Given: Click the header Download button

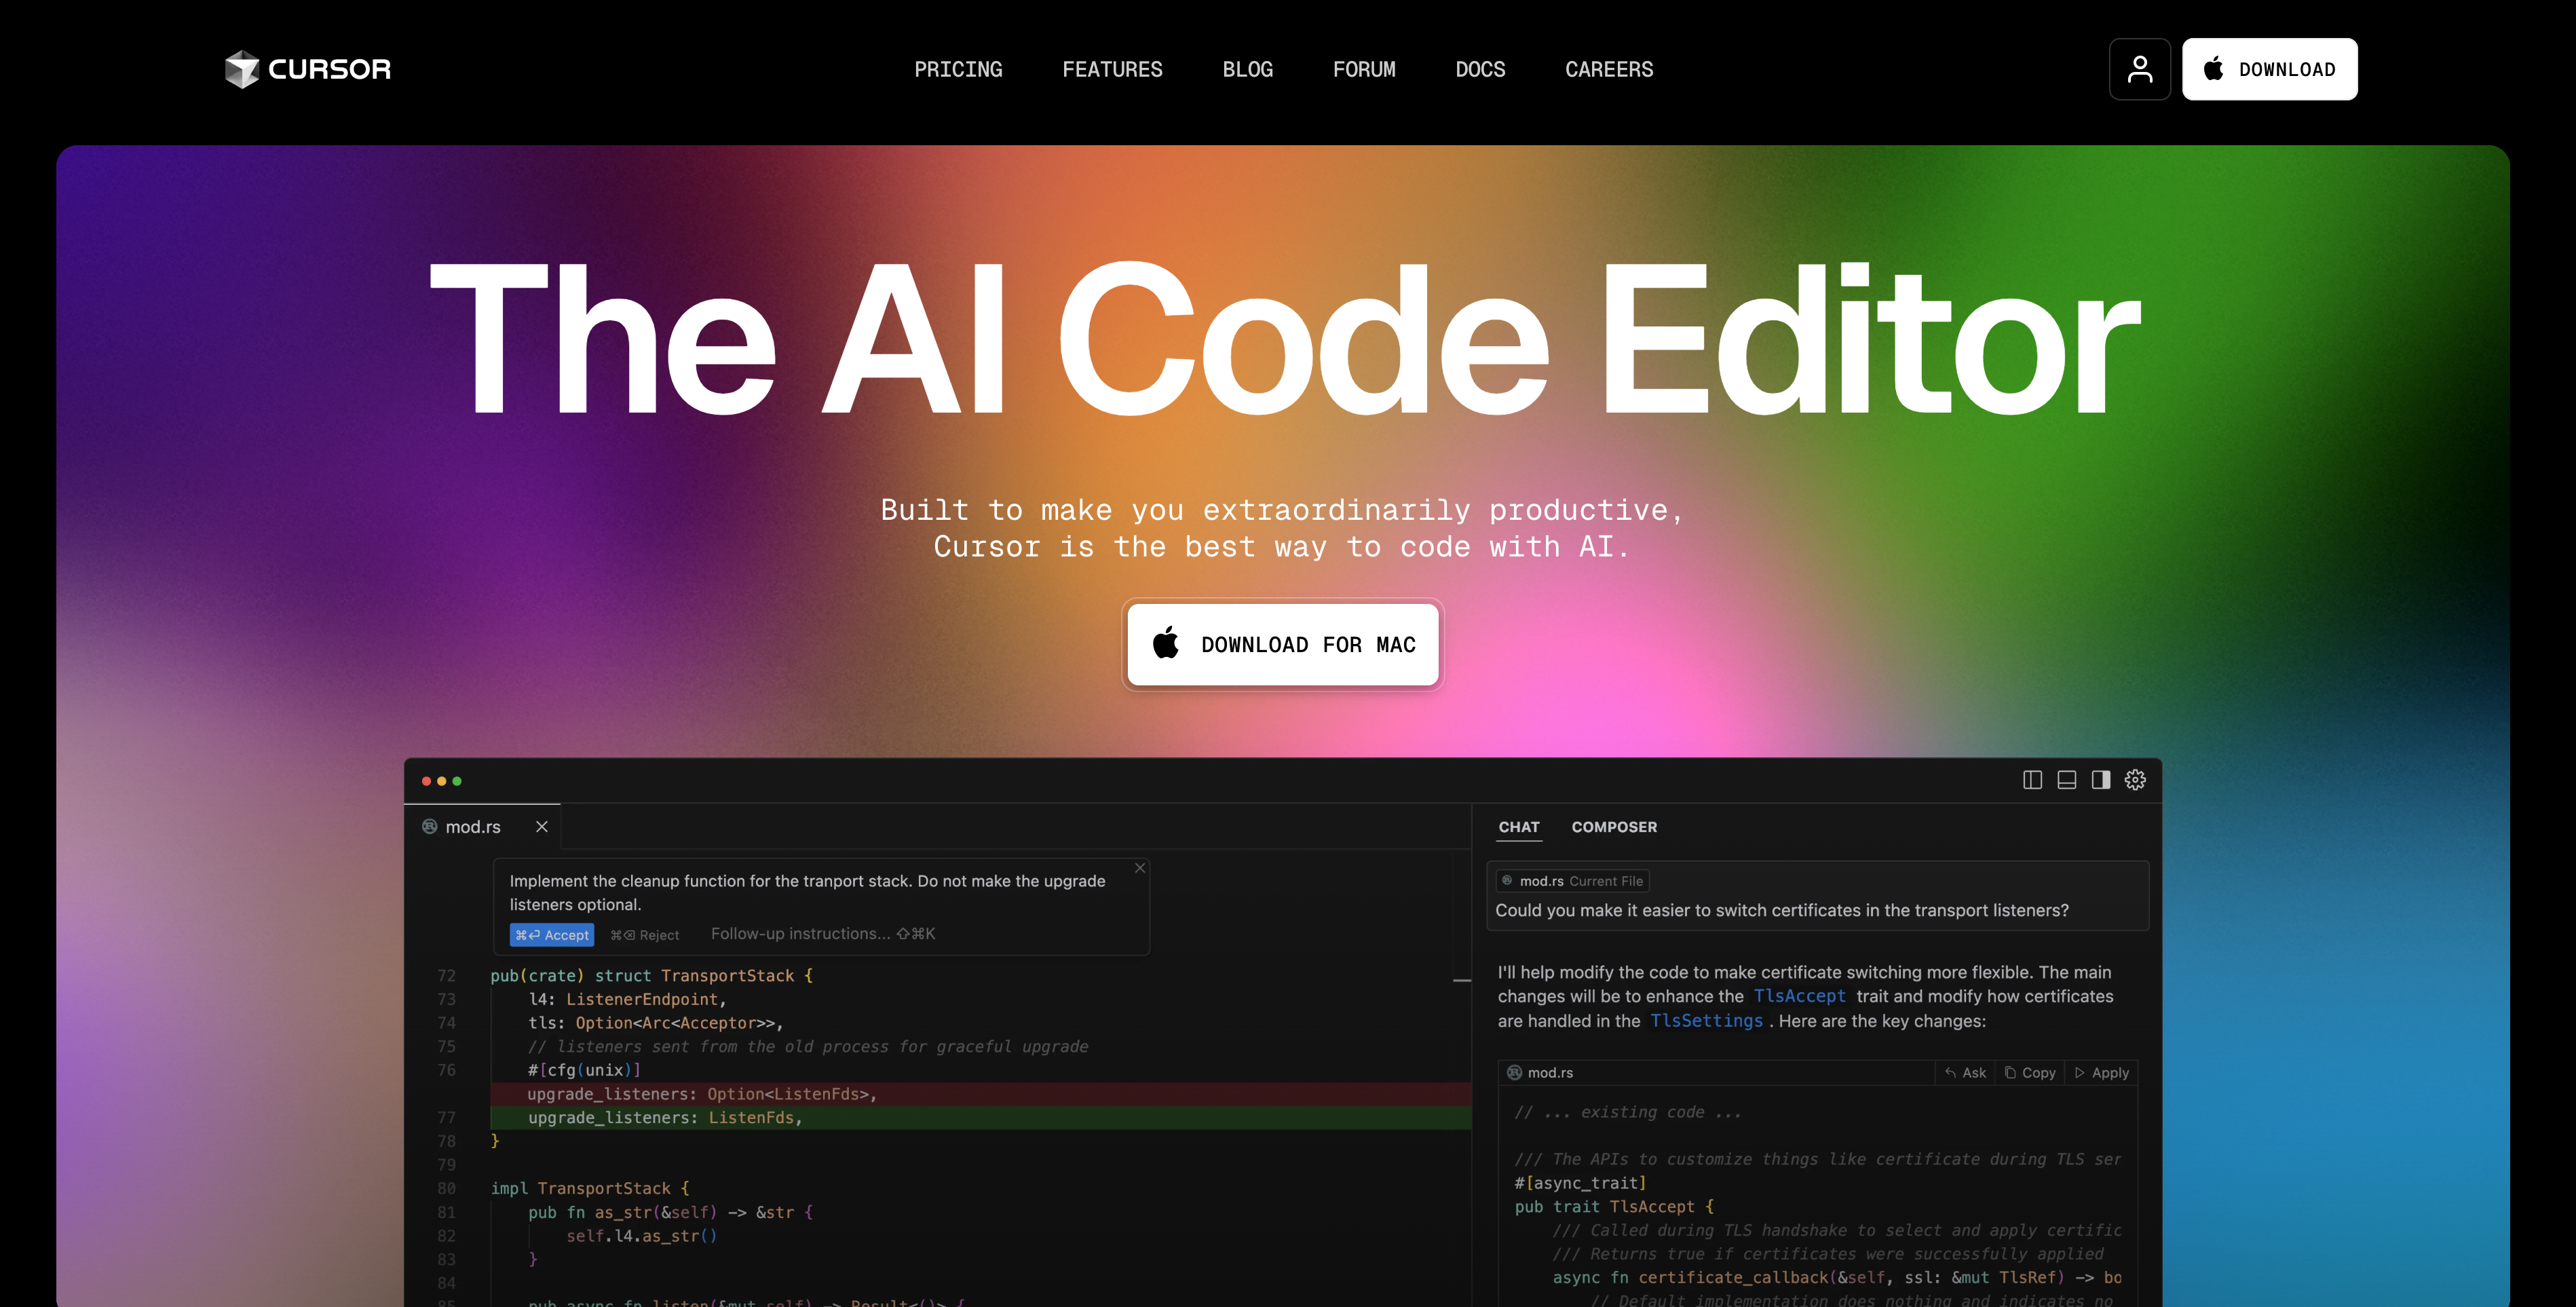Looking at the screenshot, I should (x=2269, y=69).
